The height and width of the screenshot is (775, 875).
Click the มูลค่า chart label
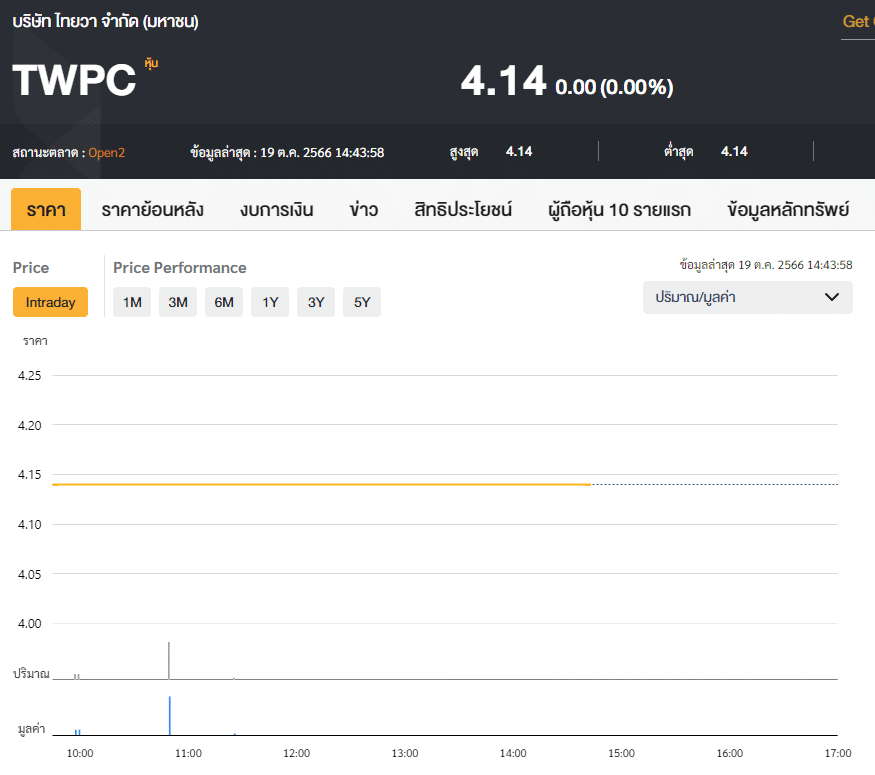click(32, 729)
